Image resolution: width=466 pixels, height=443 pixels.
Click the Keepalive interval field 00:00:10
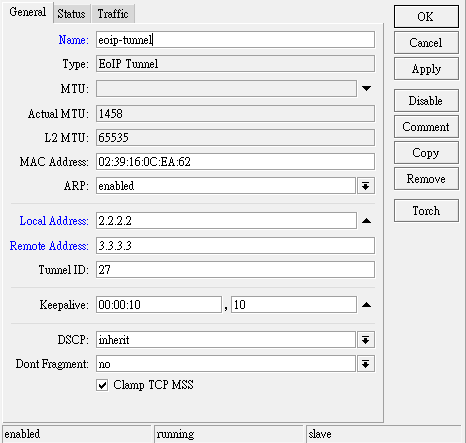click(x=159, y=305)
